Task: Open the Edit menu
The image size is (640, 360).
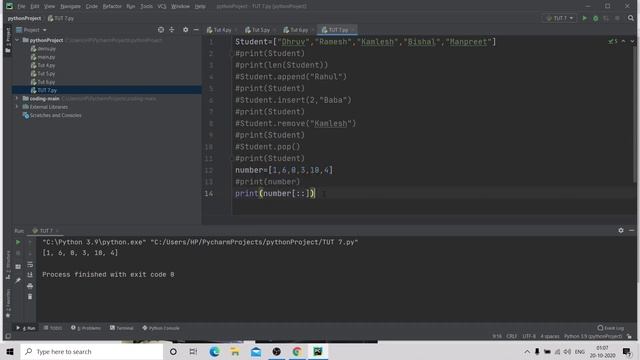Action: tap(35, 6)
